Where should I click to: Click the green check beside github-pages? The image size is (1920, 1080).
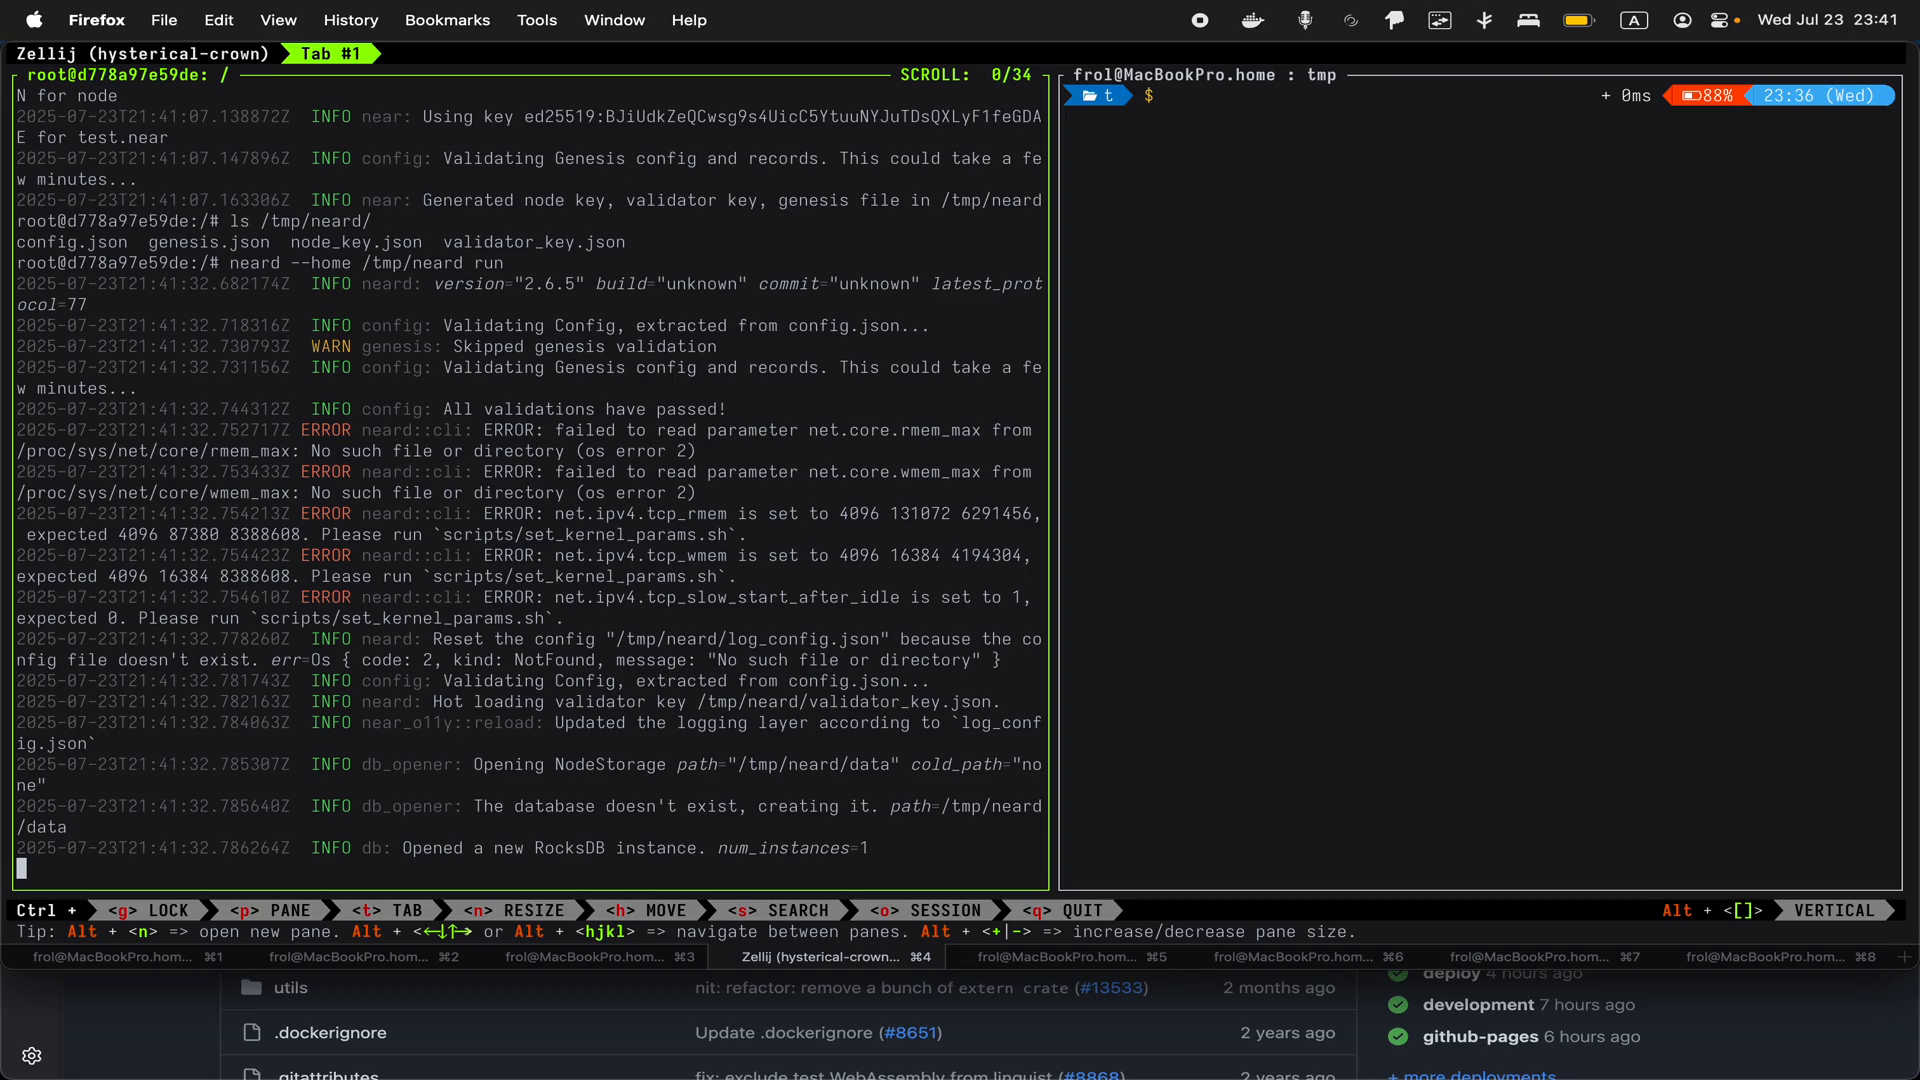click(x=1397, y=1037)
